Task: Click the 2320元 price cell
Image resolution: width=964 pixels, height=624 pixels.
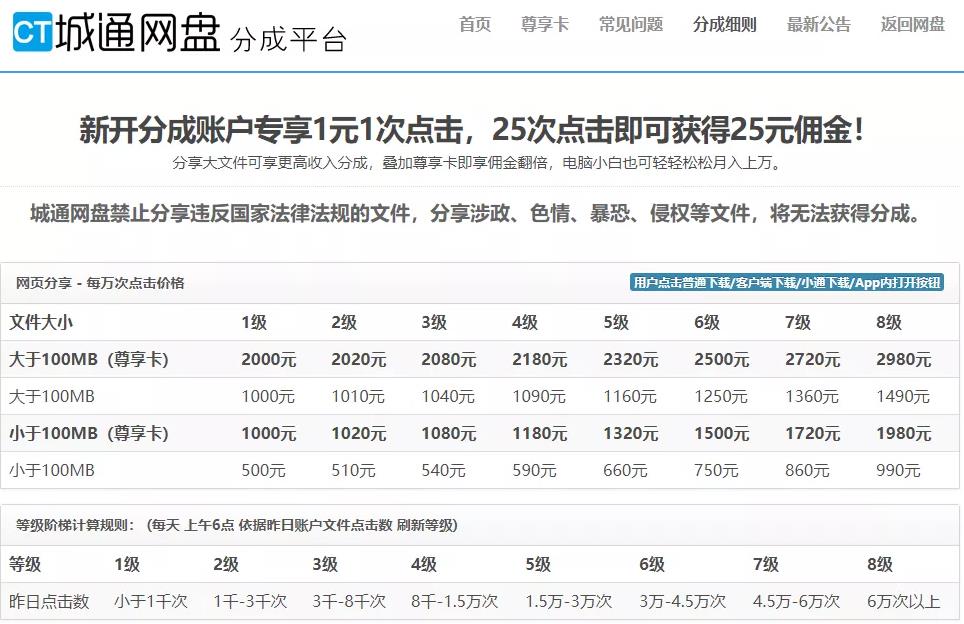Action: click(x=631, y=360)
